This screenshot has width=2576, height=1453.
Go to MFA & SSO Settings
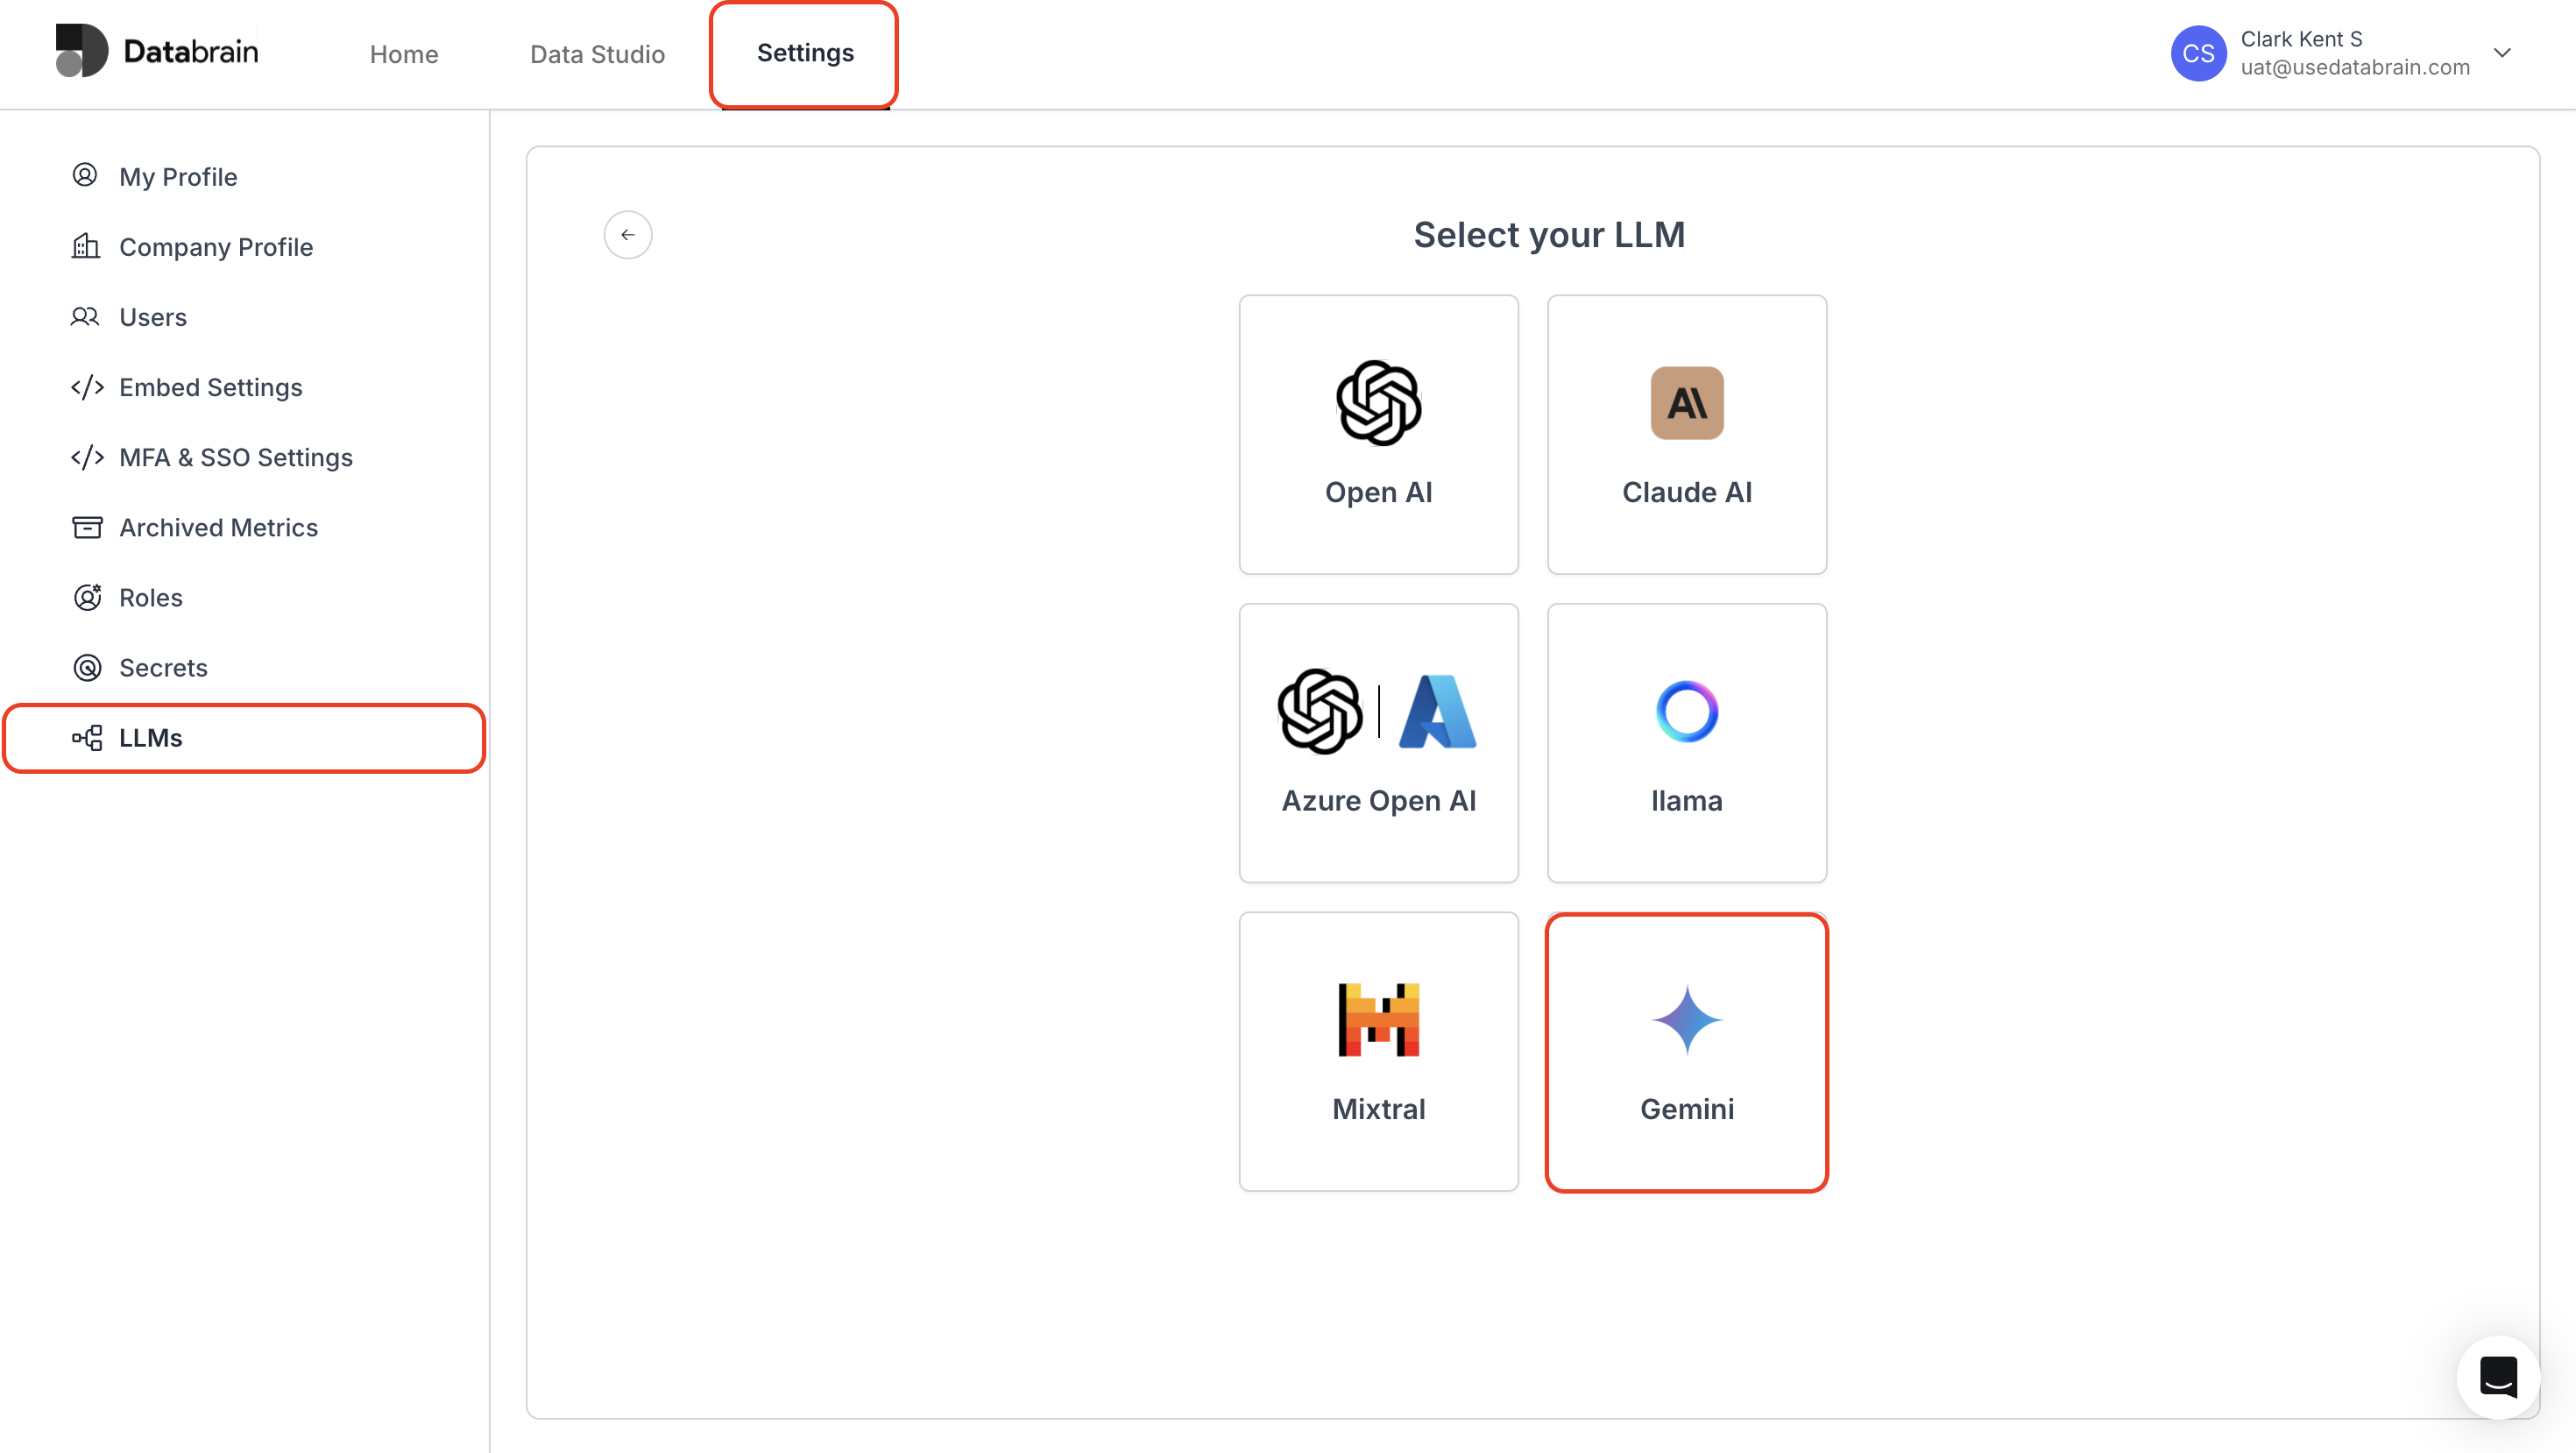pos(235,457)
